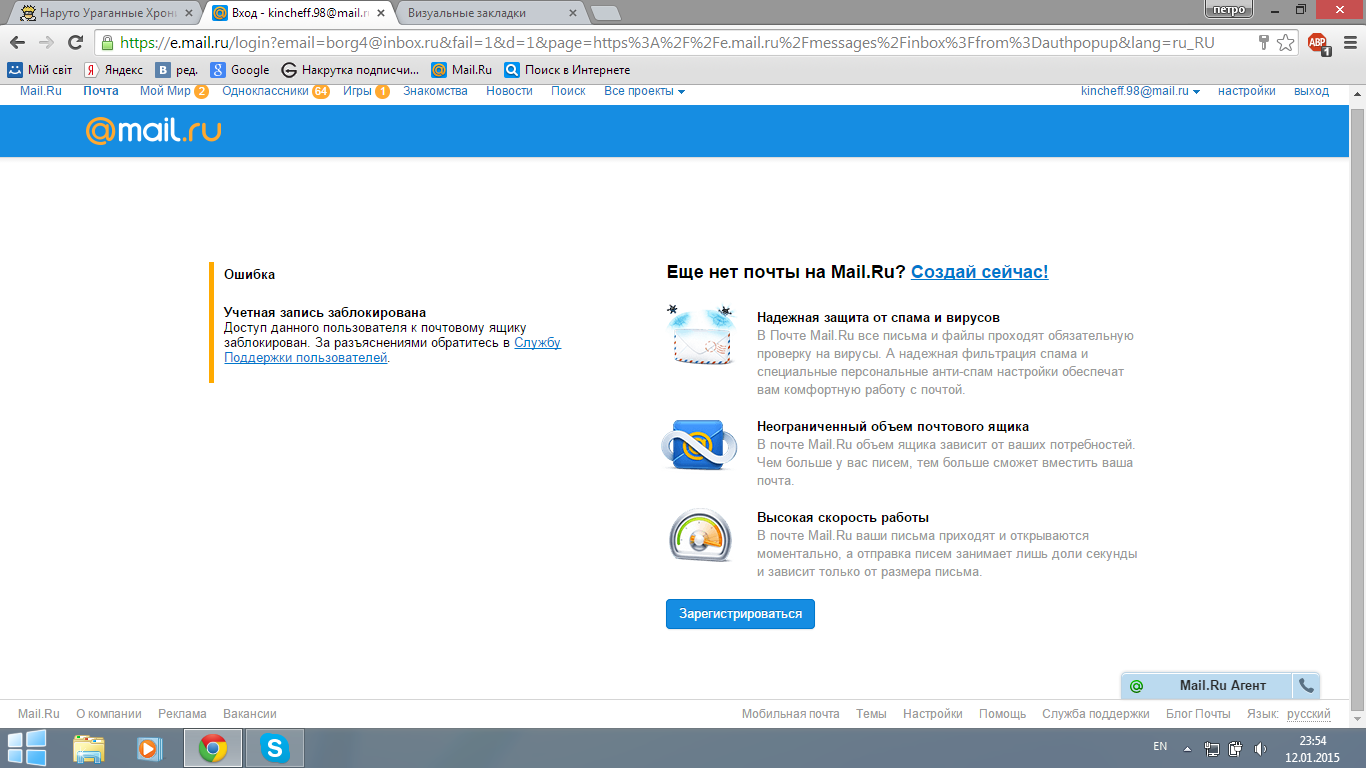Image resolution: width=1366 pixels, height=768 pixels.
Task: Click the Службу Поддержки пользователей link
Action: [x=392, y=350]
